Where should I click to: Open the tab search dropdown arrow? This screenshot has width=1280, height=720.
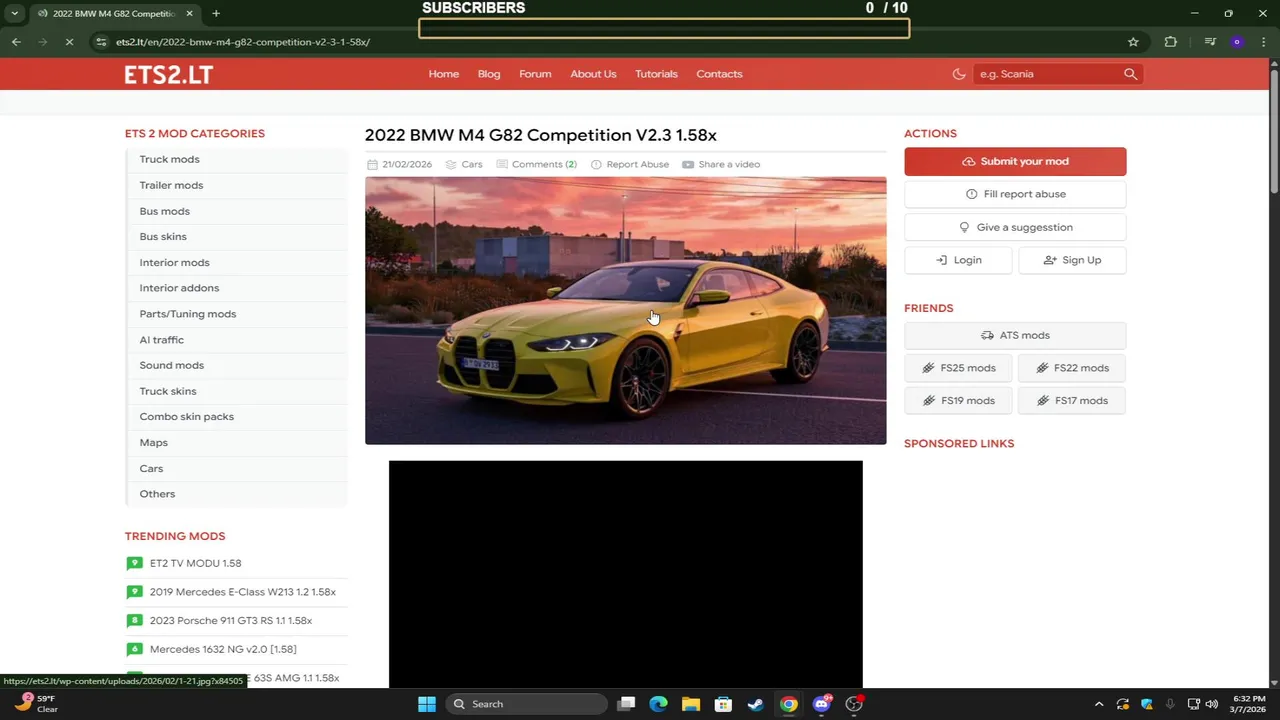tap(14, 13)
